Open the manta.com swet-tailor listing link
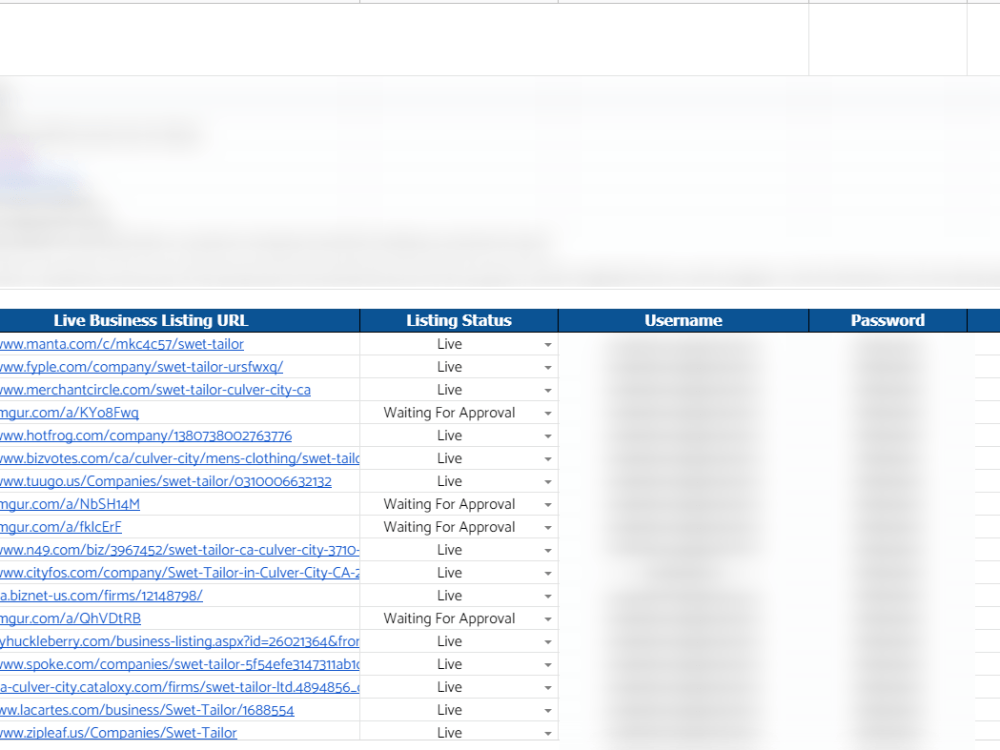Screen dimensions: 1000x750 (x=122, y=344)
